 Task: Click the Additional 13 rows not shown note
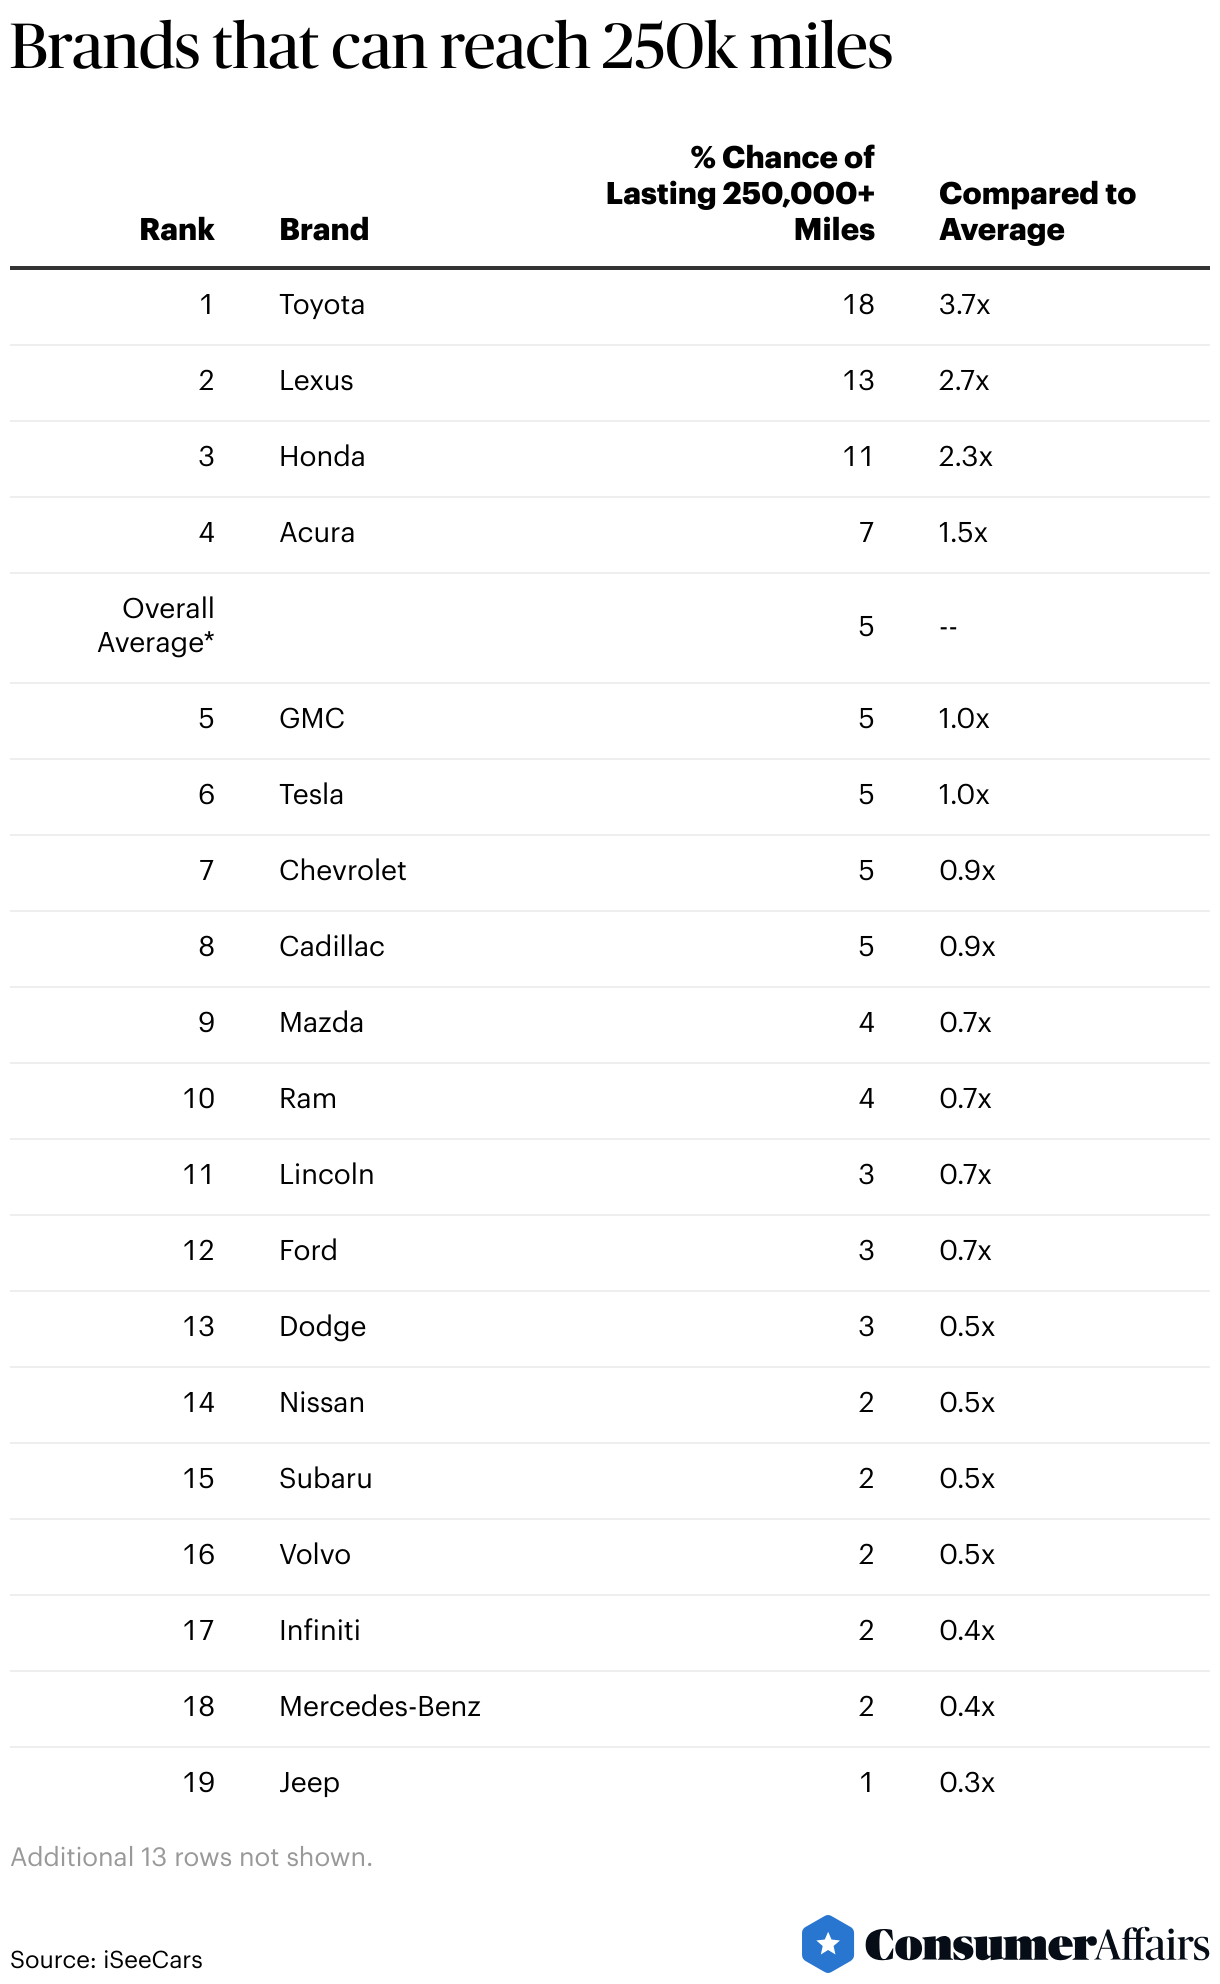coord(191,1857)
